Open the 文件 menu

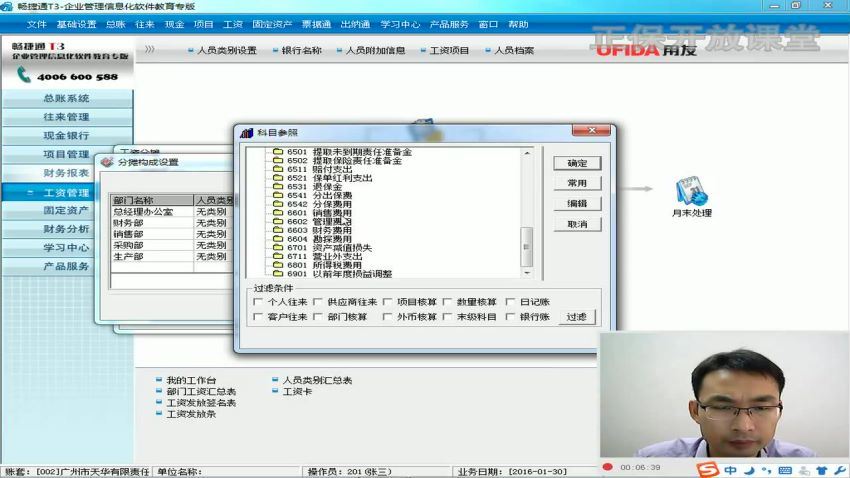pyautogui.click(x=36, y=24)
